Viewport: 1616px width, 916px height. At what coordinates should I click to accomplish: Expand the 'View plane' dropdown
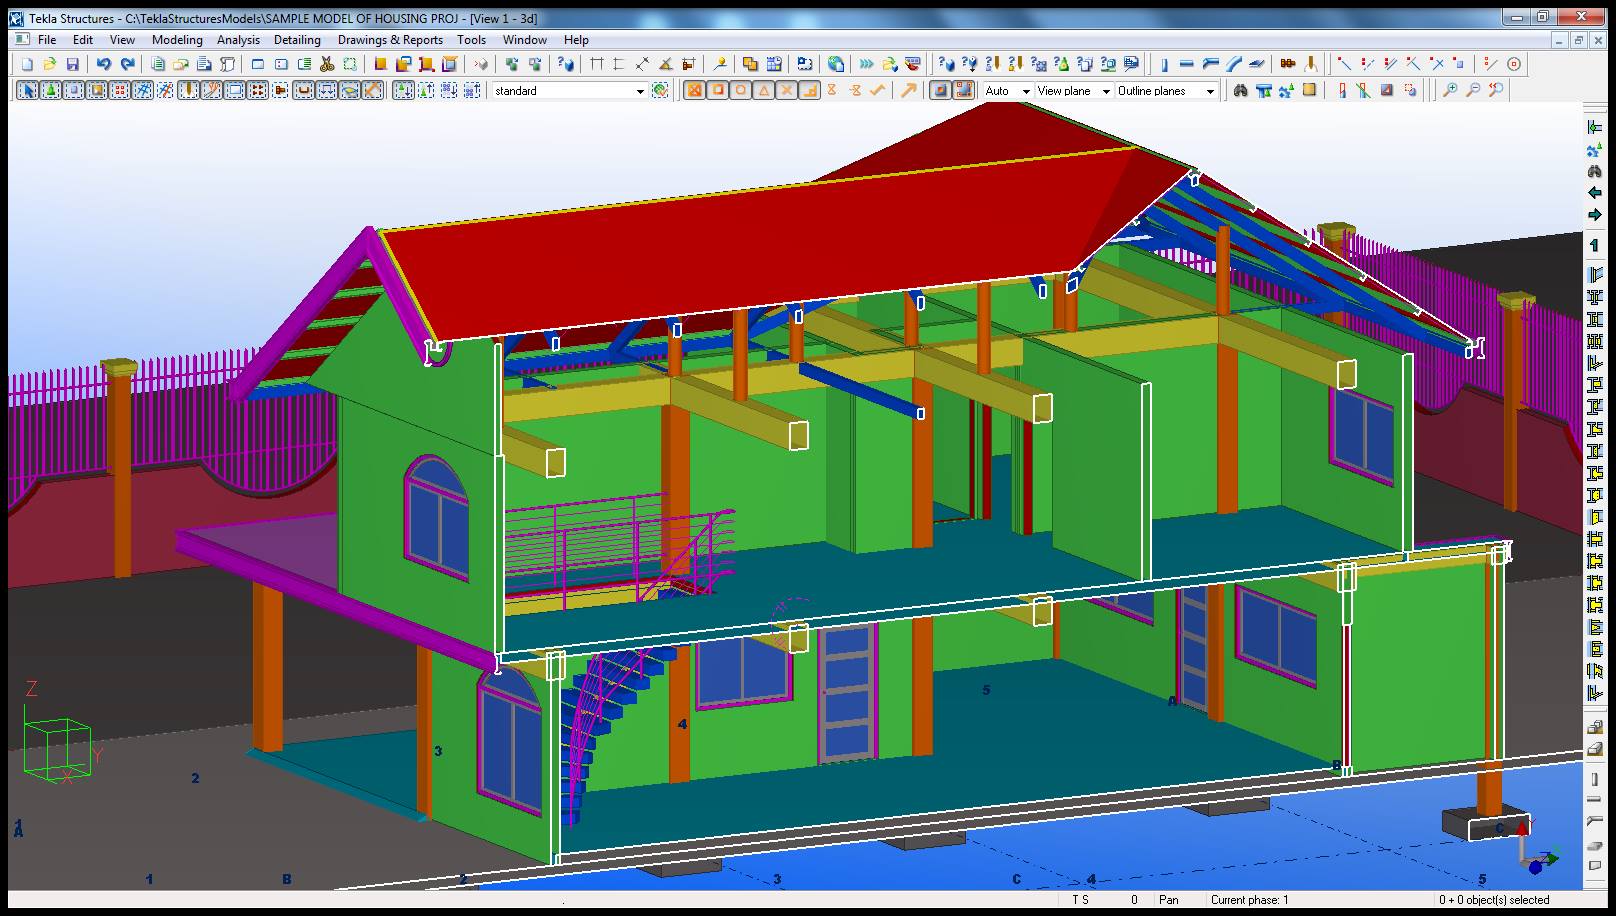coord(1106,91)
